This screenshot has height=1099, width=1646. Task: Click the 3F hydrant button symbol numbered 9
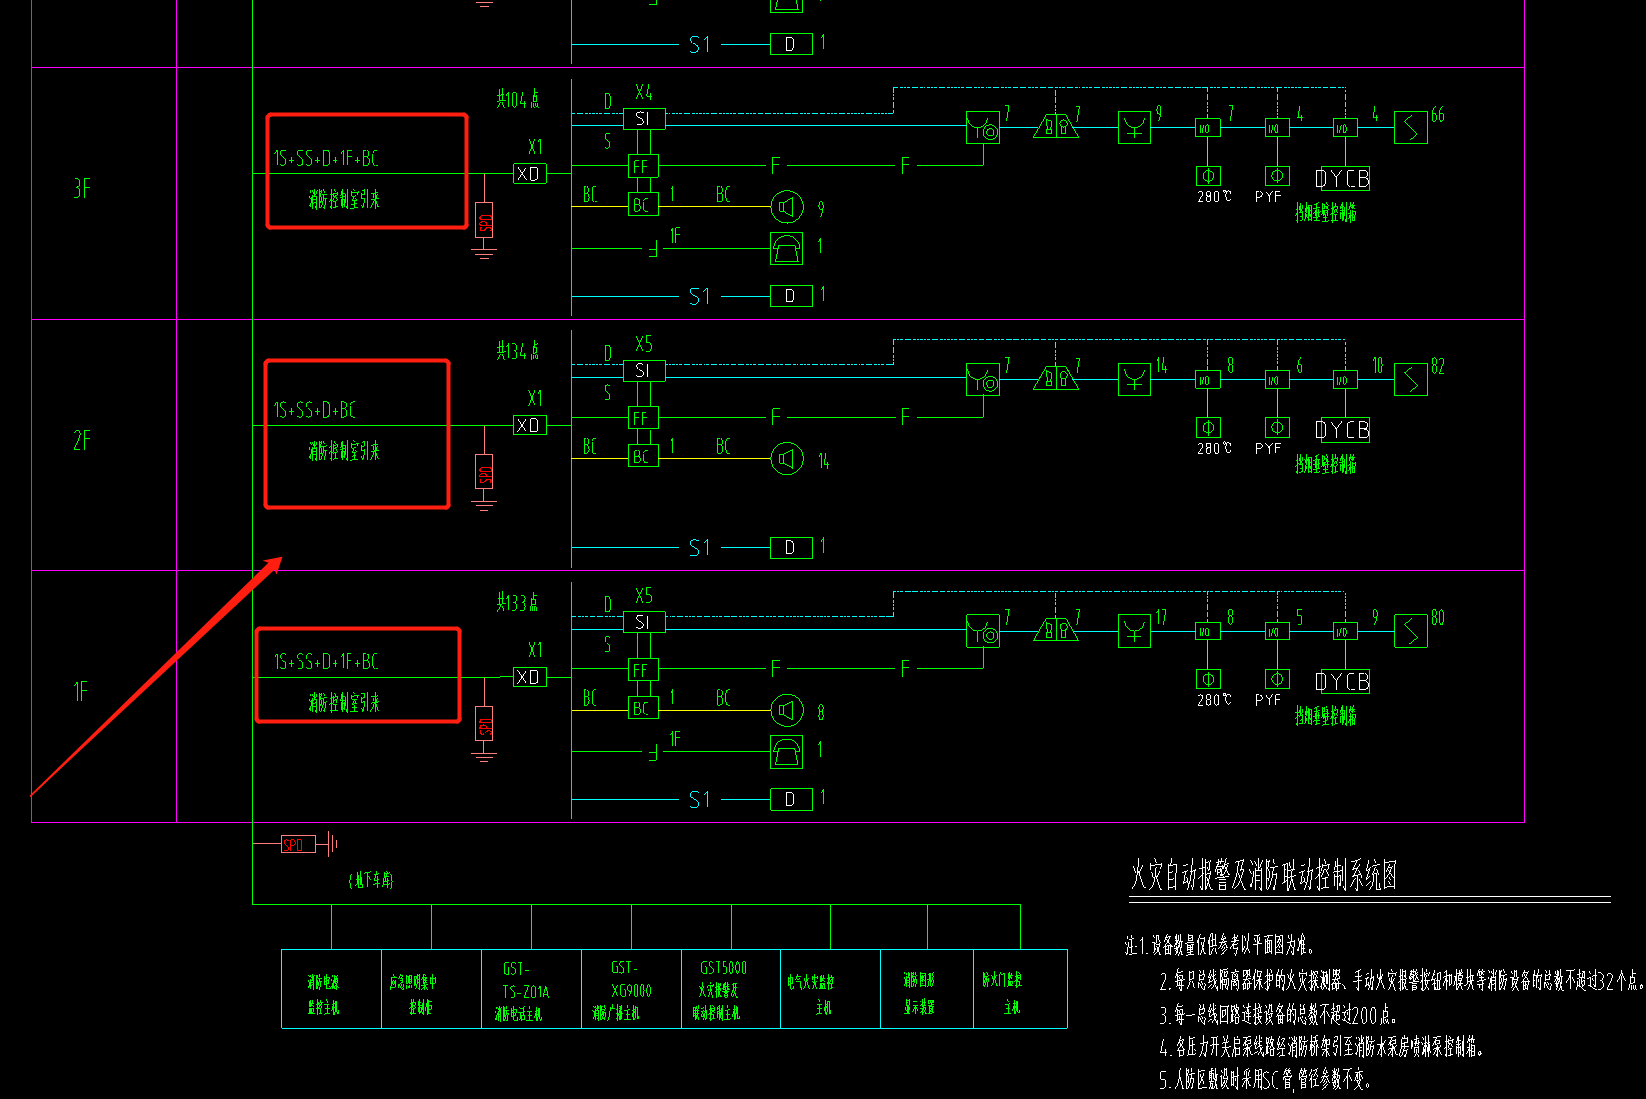click(x=1134, y=127)
